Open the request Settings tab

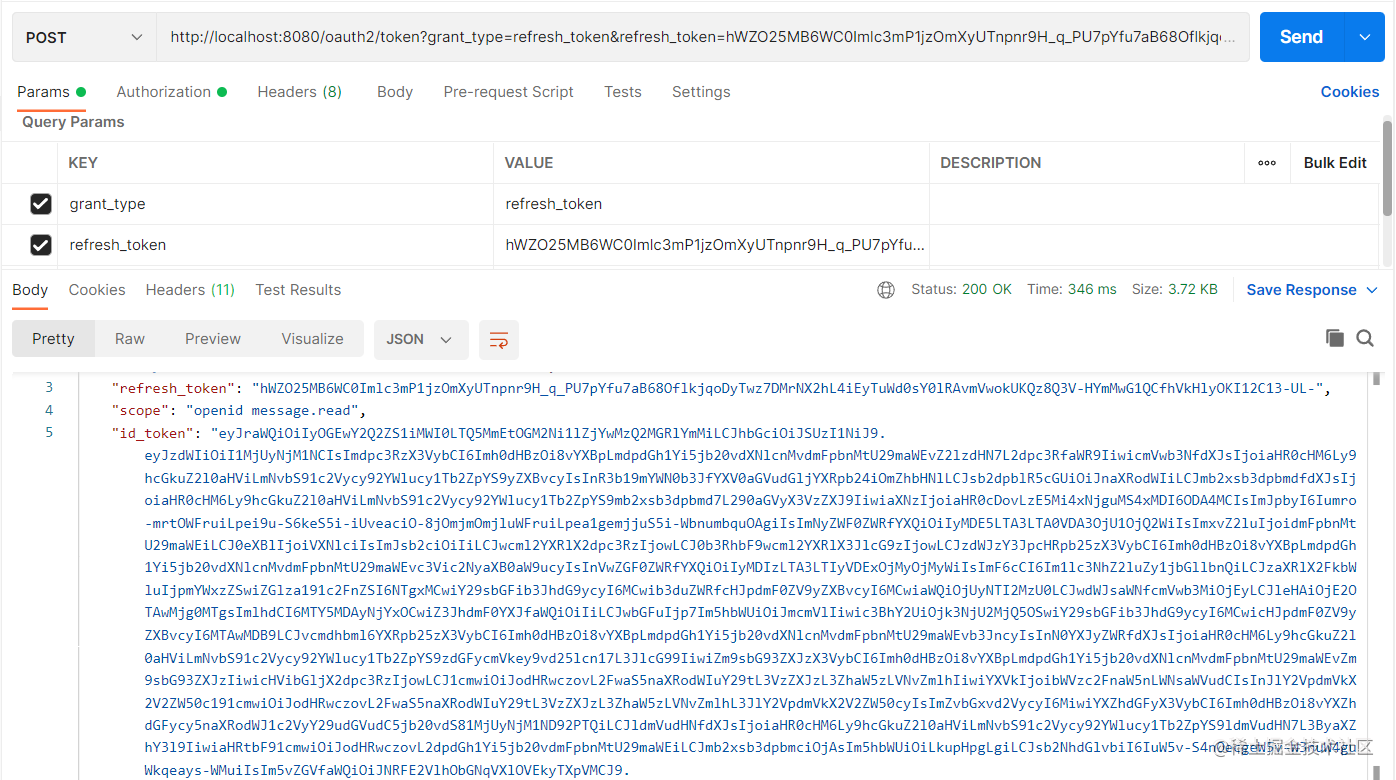pyautogui.click(x=701, y=92)
